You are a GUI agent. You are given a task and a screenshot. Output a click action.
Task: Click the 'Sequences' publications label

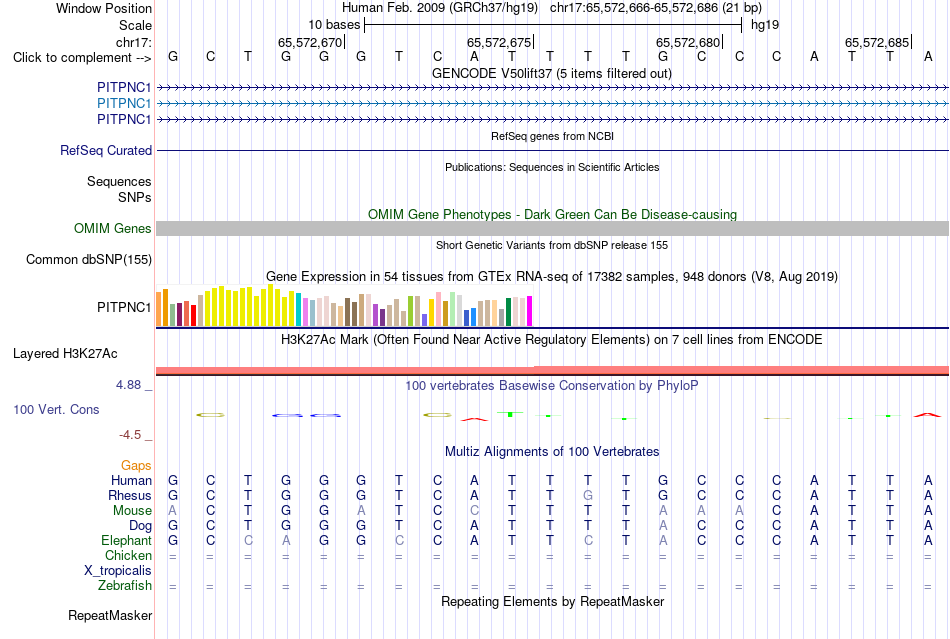119,182
